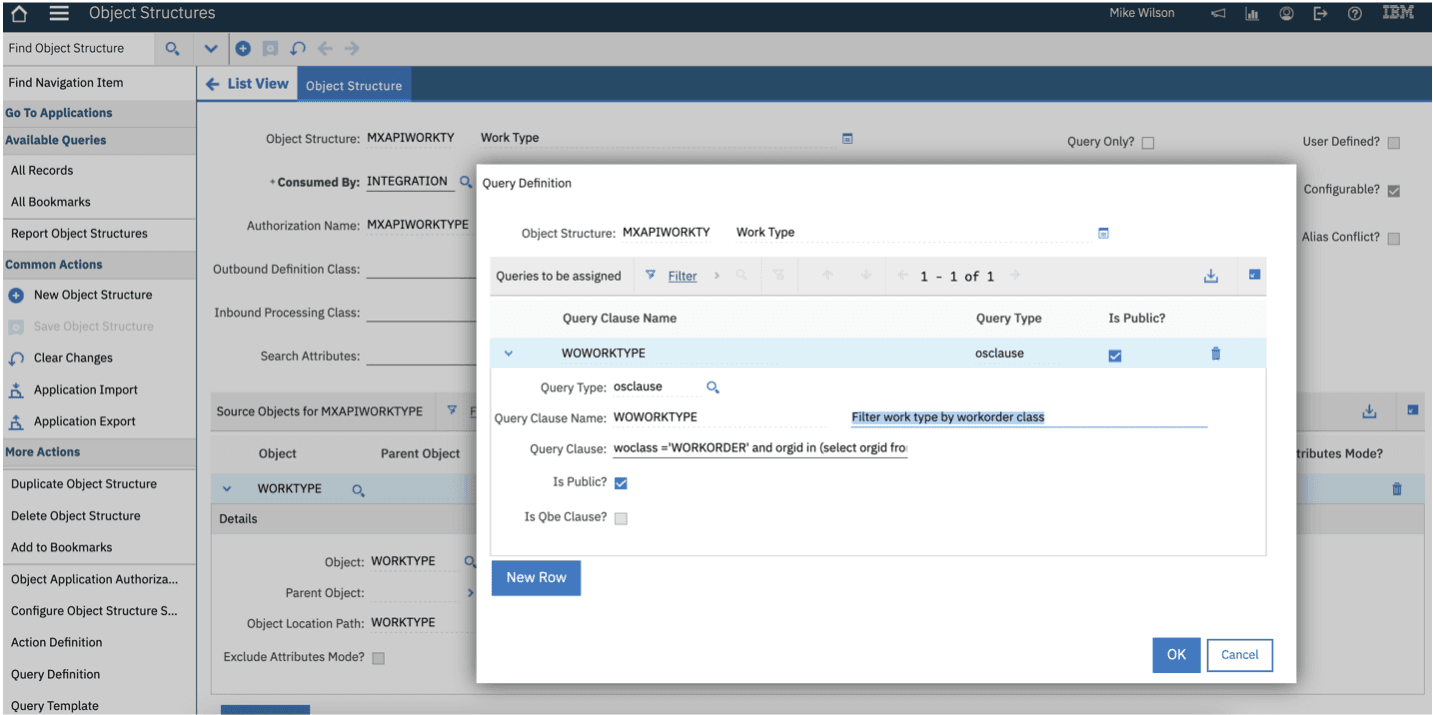Click the WORKTYPE object lookup icon
Viewport: 1433px width, 715px height.
point(358,490)
